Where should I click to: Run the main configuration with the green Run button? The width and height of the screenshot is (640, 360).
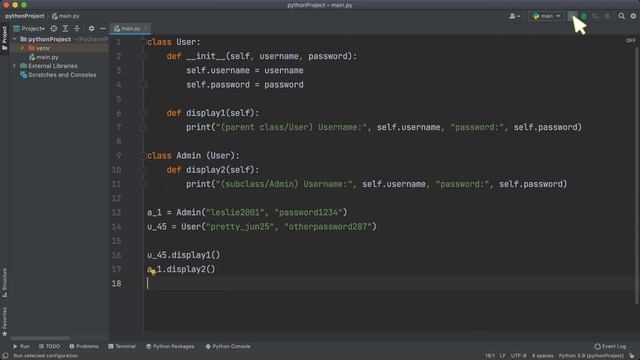[572, 16]
